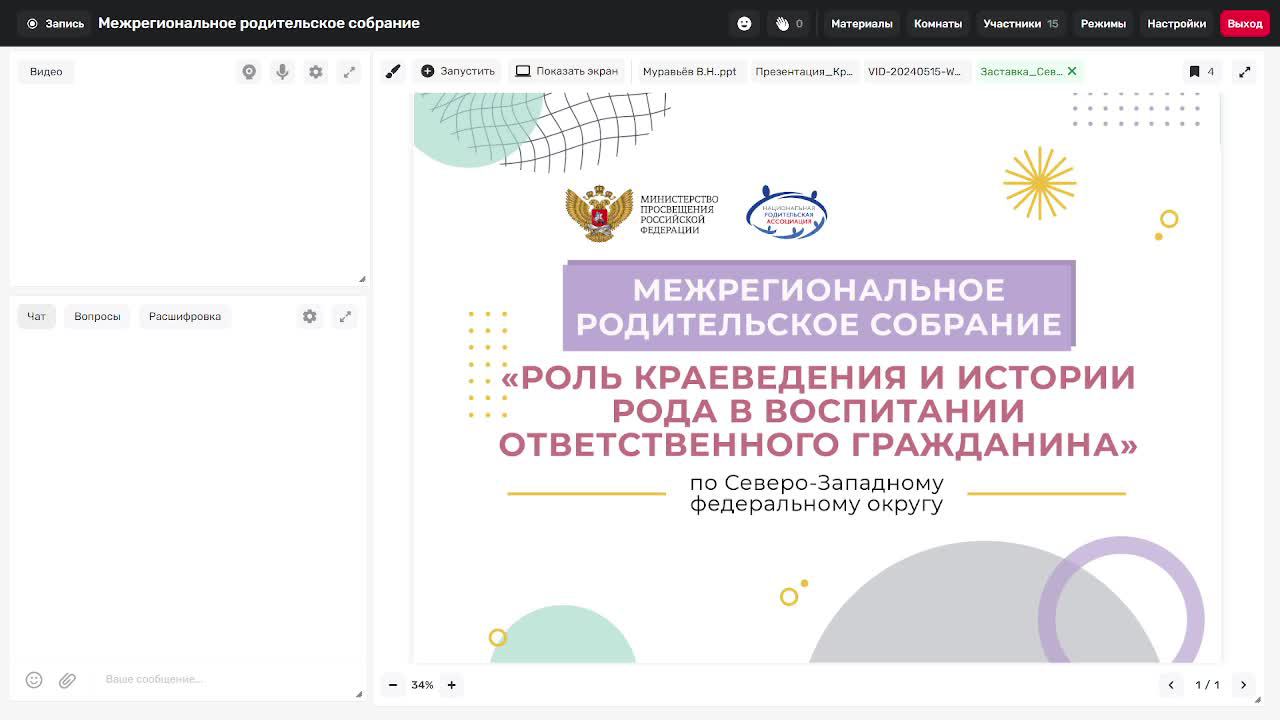Click Показать экран to share screen
1280x720 pixels.
[567, 71]
